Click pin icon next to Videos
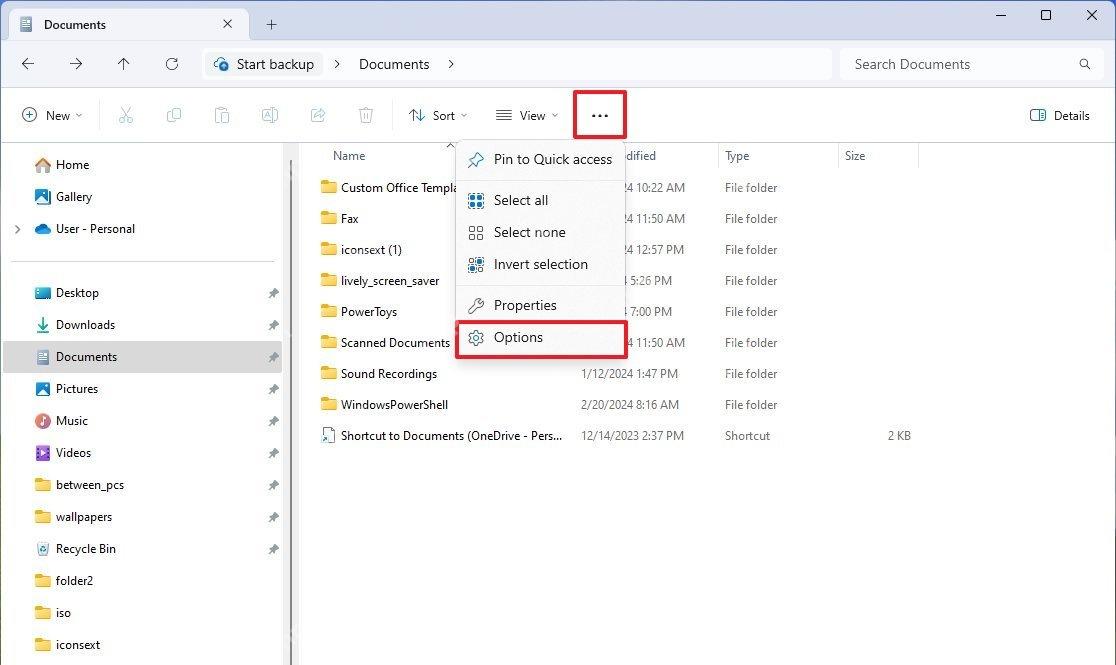The image size is (1116, 665). [273, 454]
